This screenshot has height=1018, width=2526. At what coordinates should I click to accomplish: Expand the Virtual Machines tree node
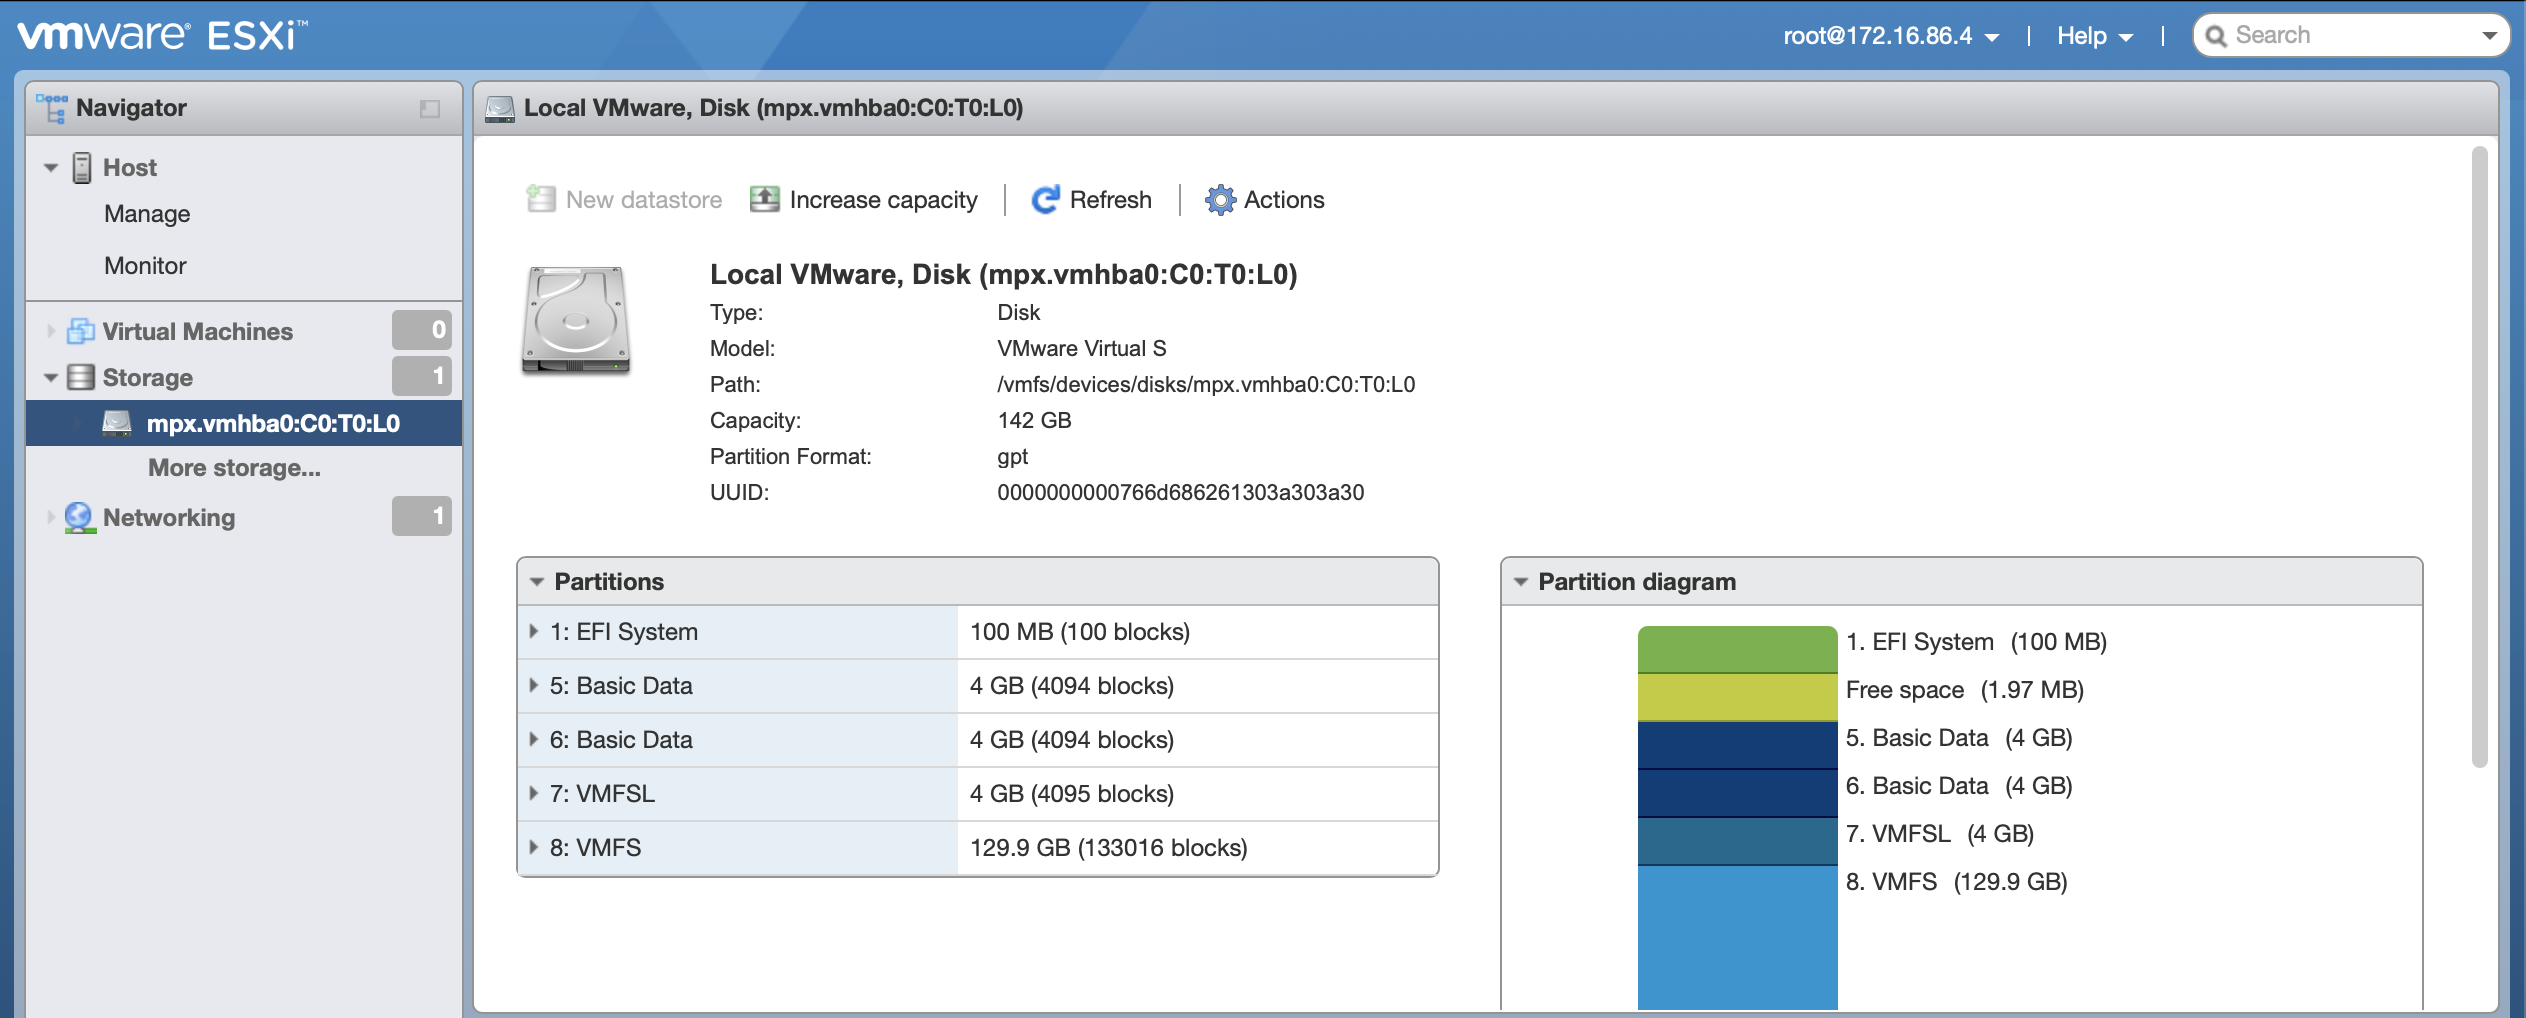click(51, 331)
